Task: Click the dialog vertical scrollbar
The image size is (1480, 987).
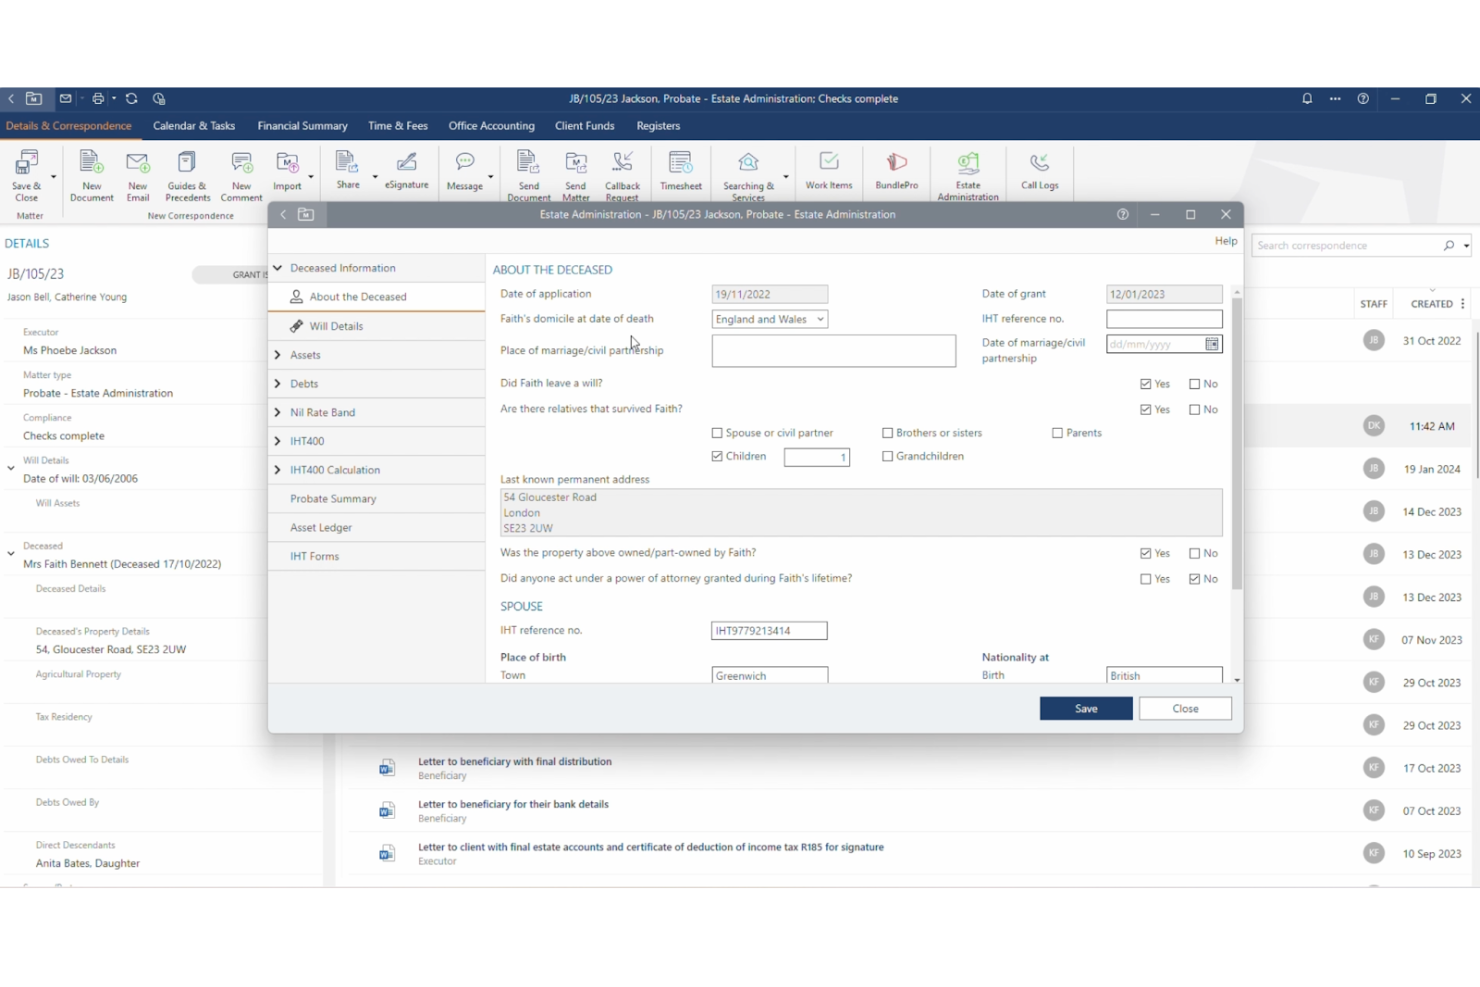Action: point(1237,444)
